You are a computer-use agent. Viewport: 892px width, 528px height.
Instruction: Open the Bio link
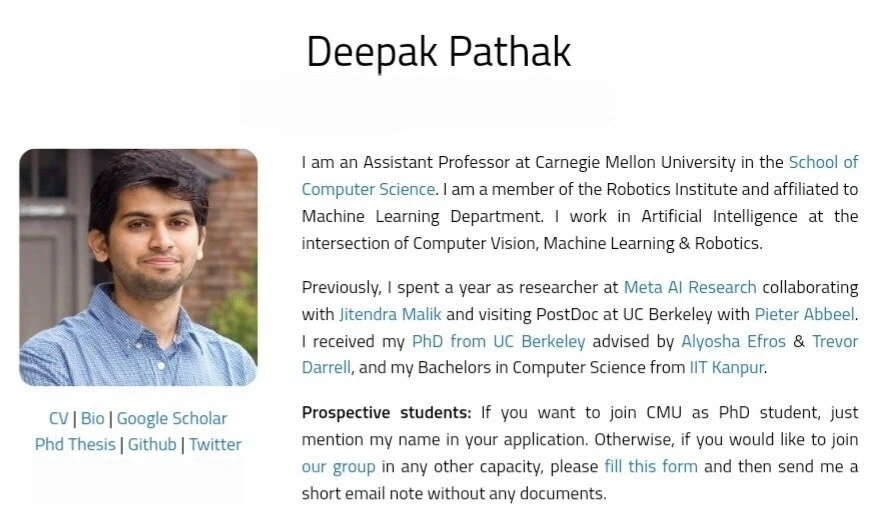[x=93, y=418]
